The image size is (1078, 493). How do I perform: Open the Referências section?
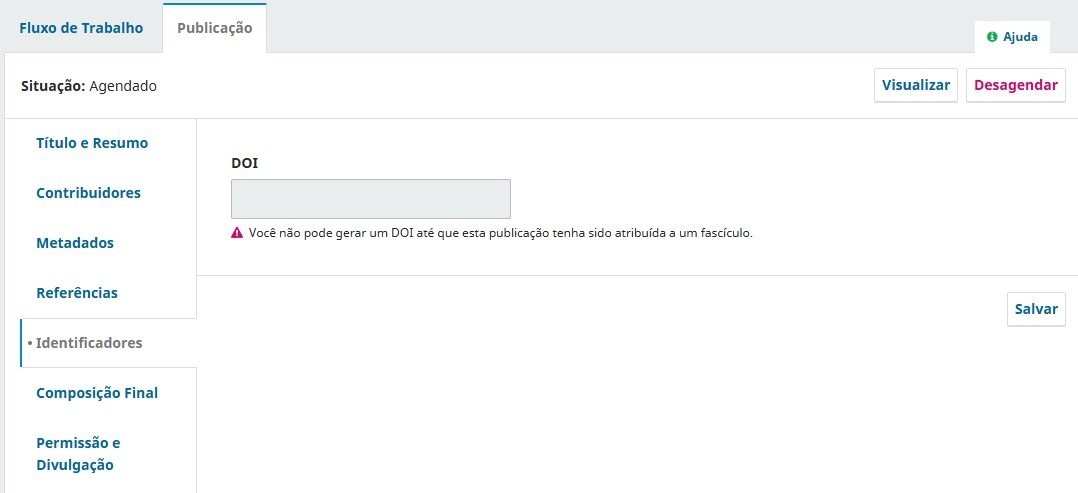tap(77, 293)
